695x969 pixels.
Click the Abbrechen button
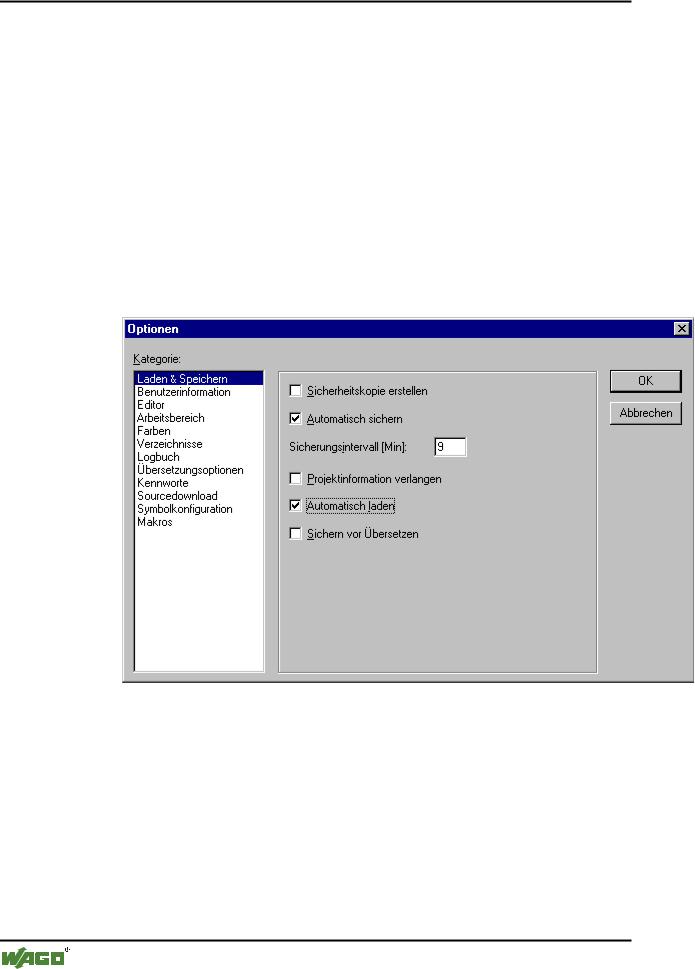[646, 413]
